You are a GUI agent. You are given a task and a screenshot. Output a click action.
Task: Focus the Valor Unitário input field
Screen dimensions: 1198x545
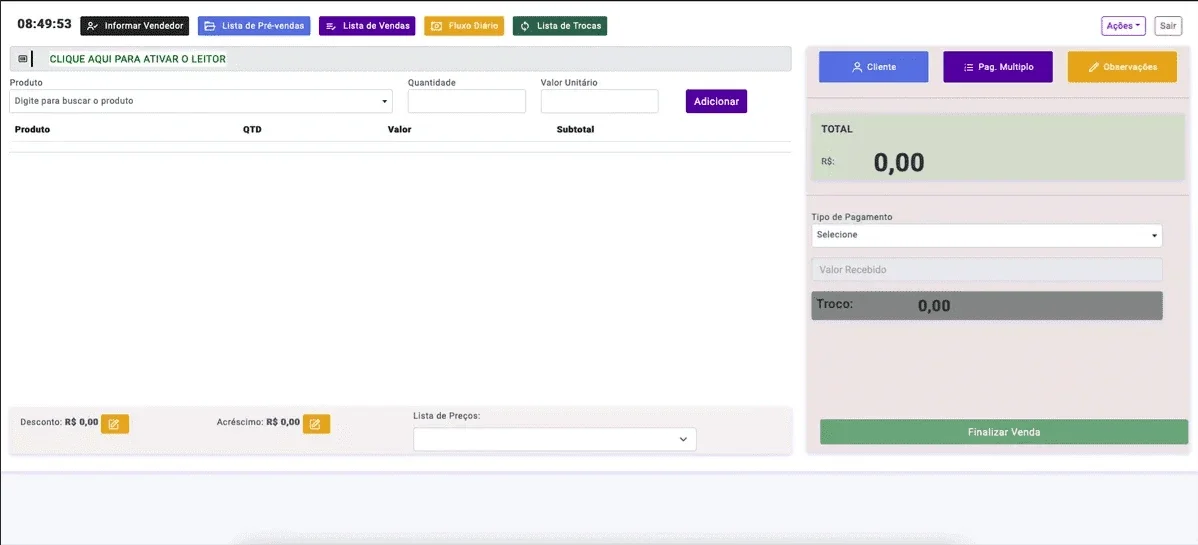tap(600, 101)
